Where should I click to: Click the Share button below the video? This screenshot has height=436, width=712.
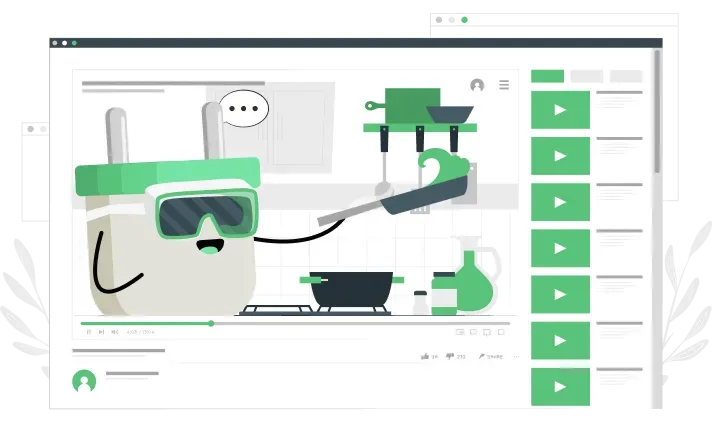tap(491, 357)
